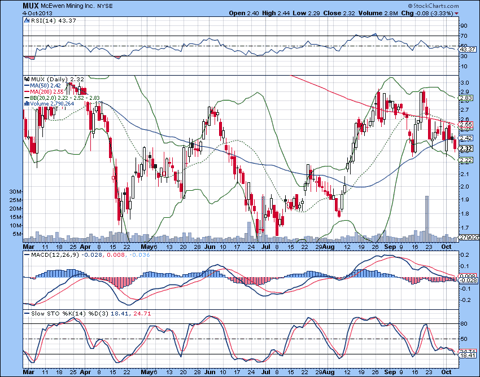Click the MUX (Daily) 2.32 legend label
This screenshot has width=480, height=377.
57,79
